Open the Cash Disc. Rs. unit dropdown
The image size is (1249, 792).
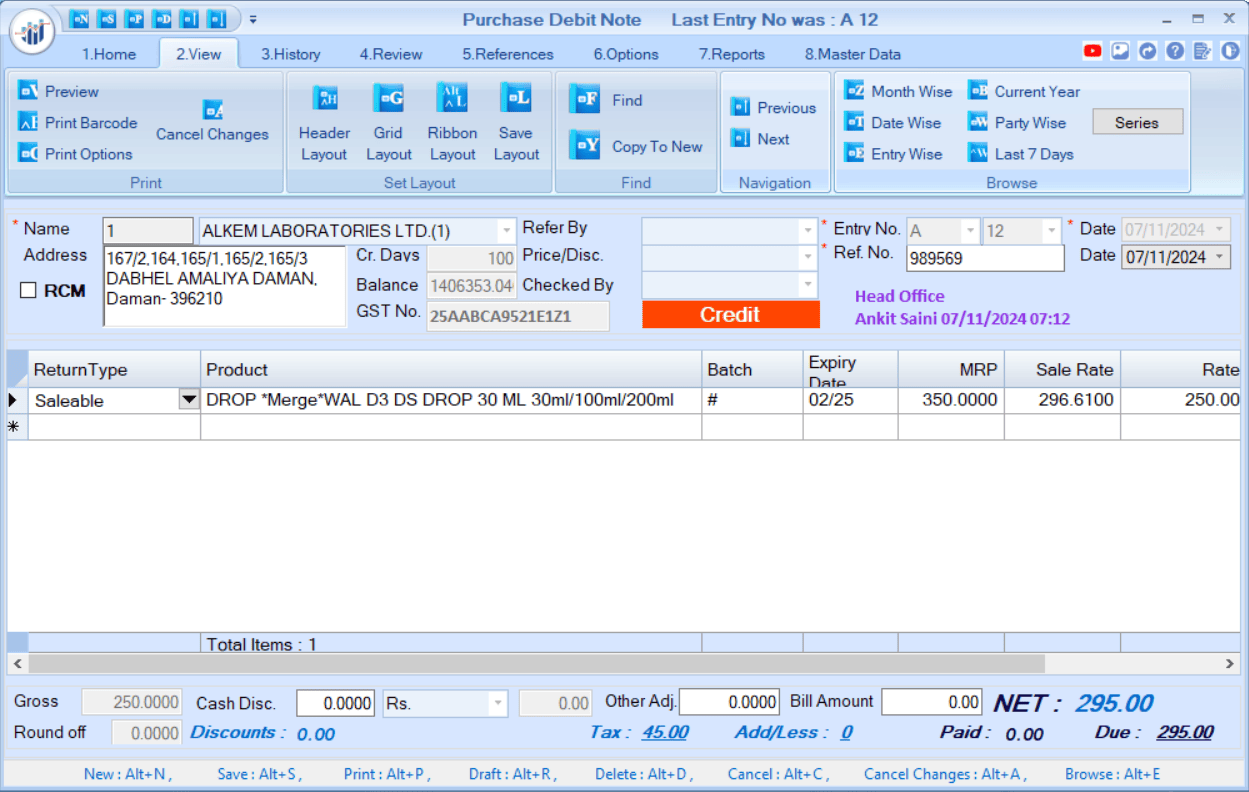click(498, 703)
